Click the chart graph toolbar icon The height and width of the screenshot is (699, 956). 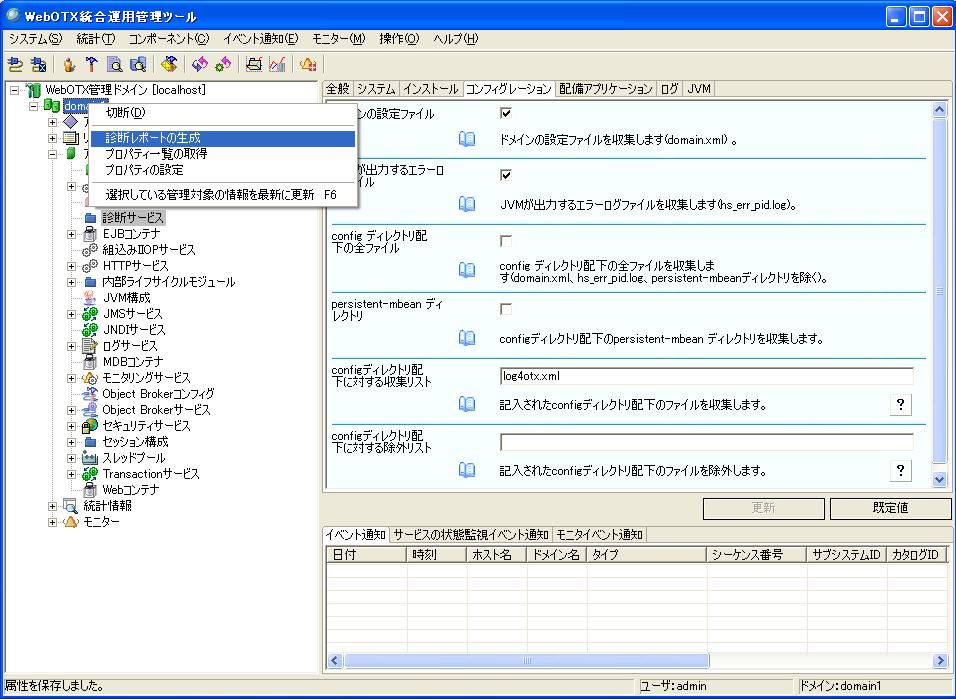click(277, 65)
